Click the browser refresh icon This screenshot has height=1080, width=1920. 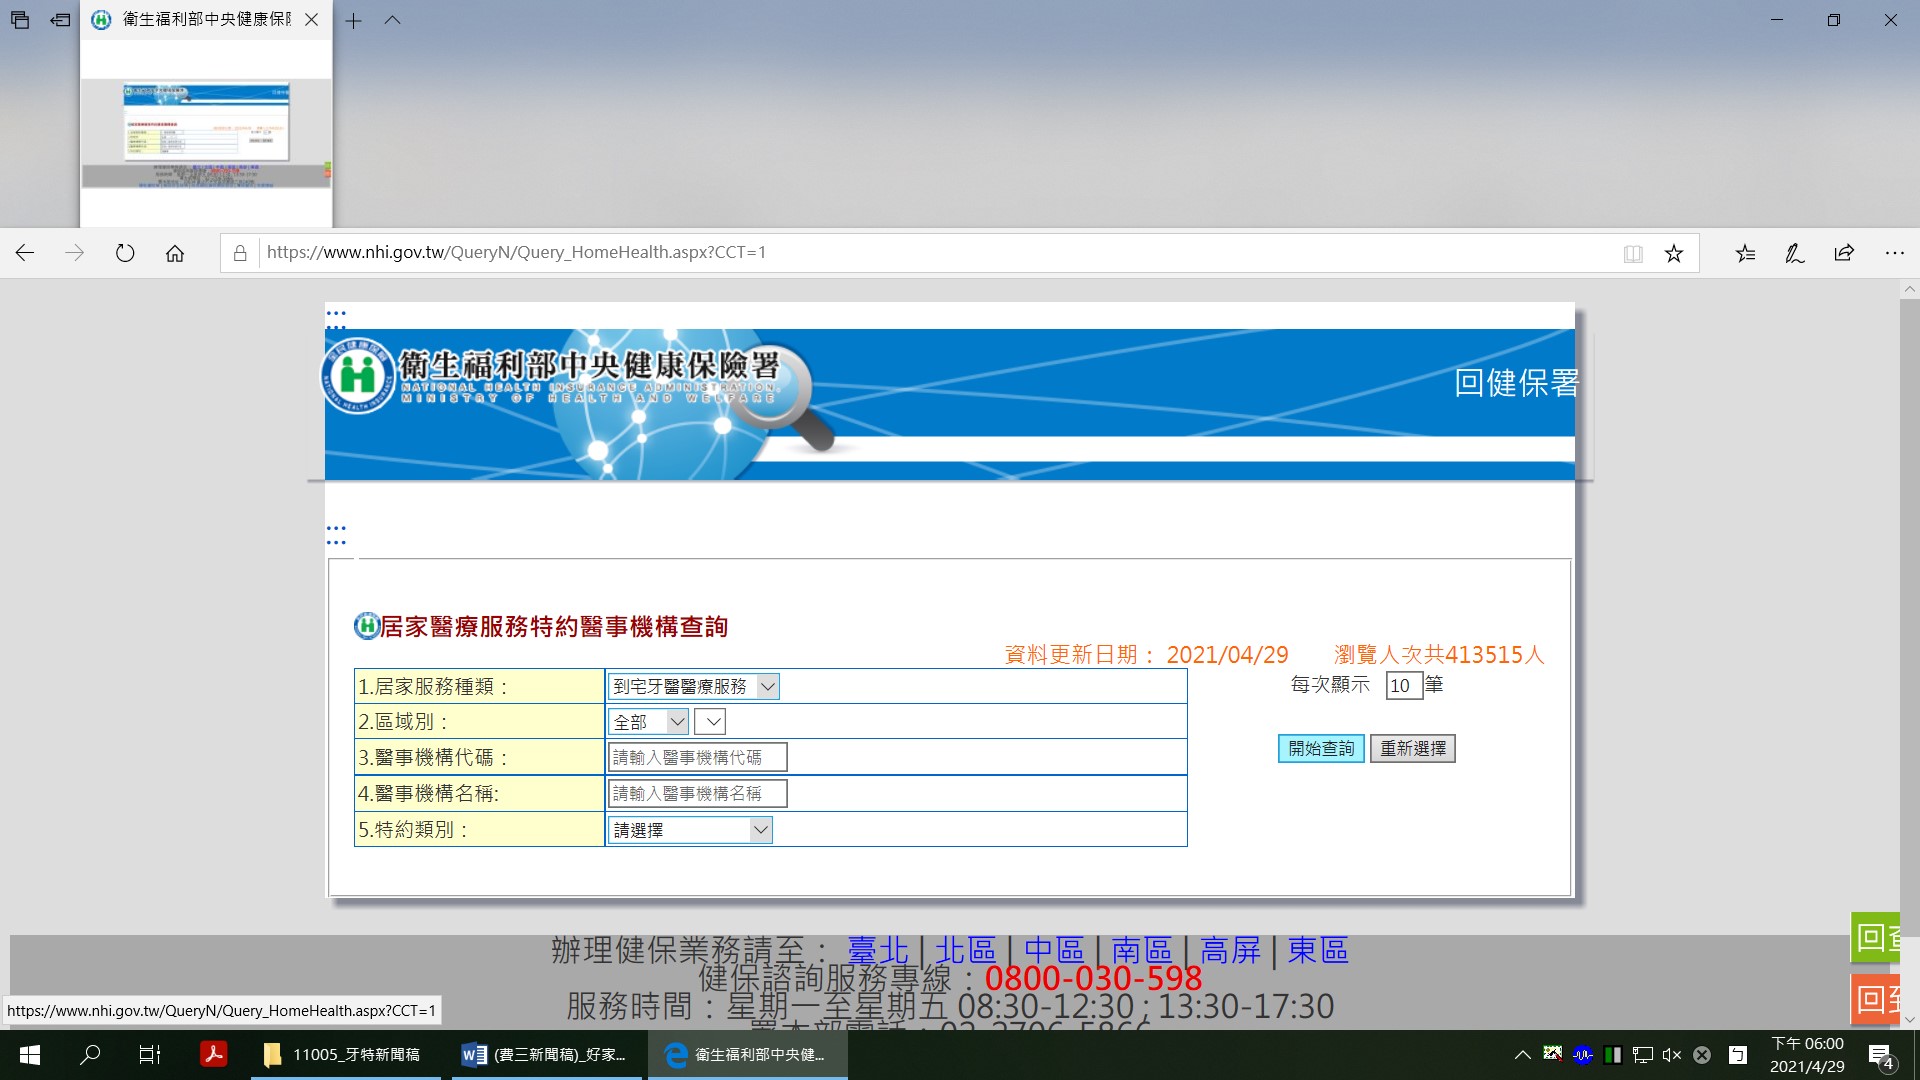(x=125, y=253)
